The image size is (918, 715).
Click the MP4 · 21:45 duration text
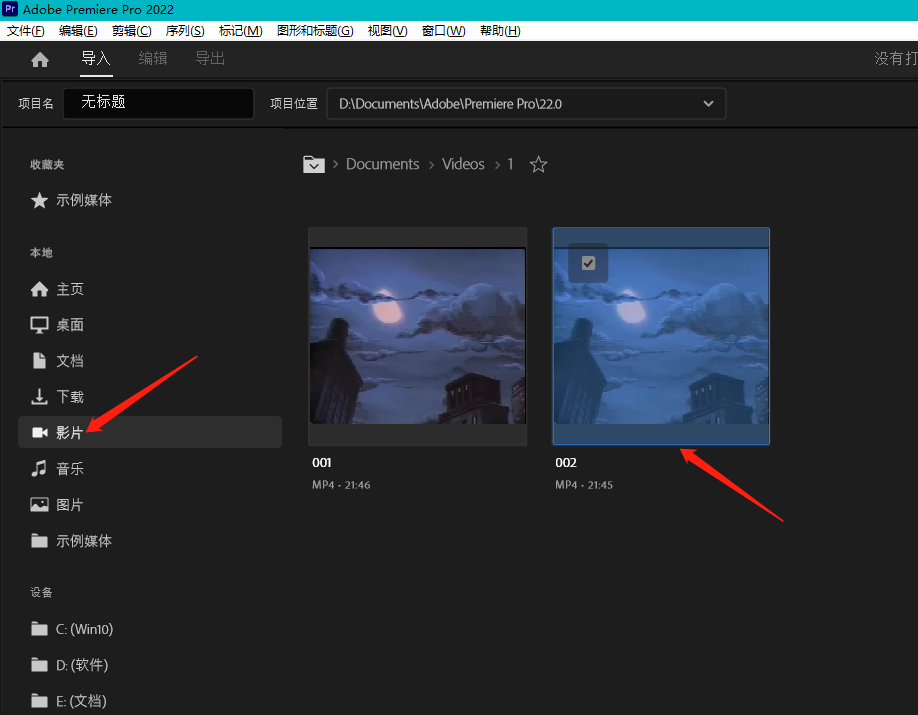coord(584,485)
